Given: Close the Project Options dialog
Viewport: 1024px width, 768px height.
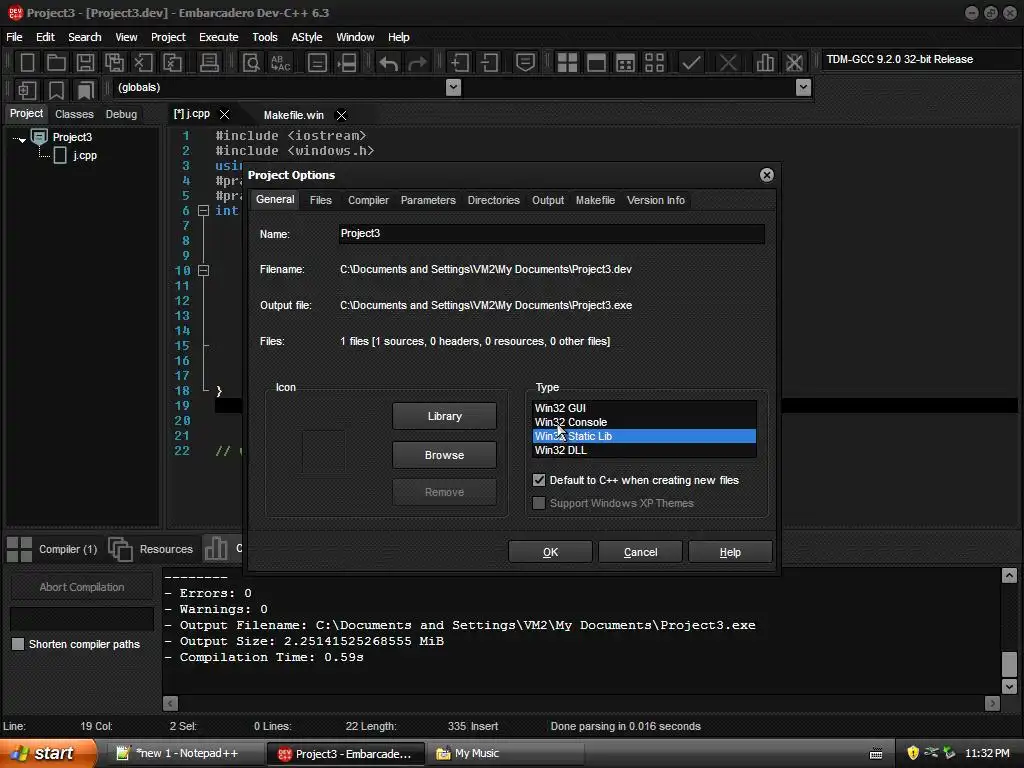Looking at the screenshot, I should [767, 175].
